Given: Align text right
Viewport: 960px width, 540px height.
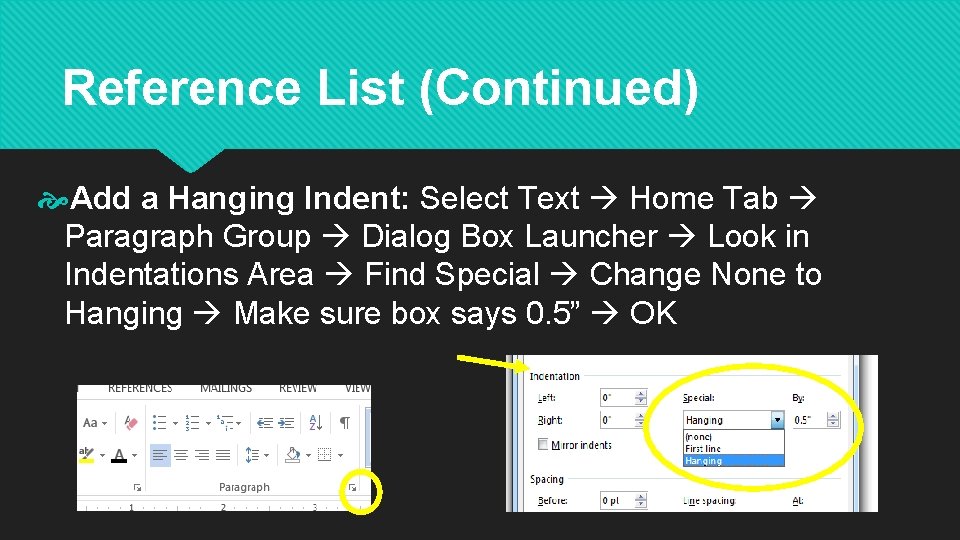Looking at the screenshot, I should point(202,455).
